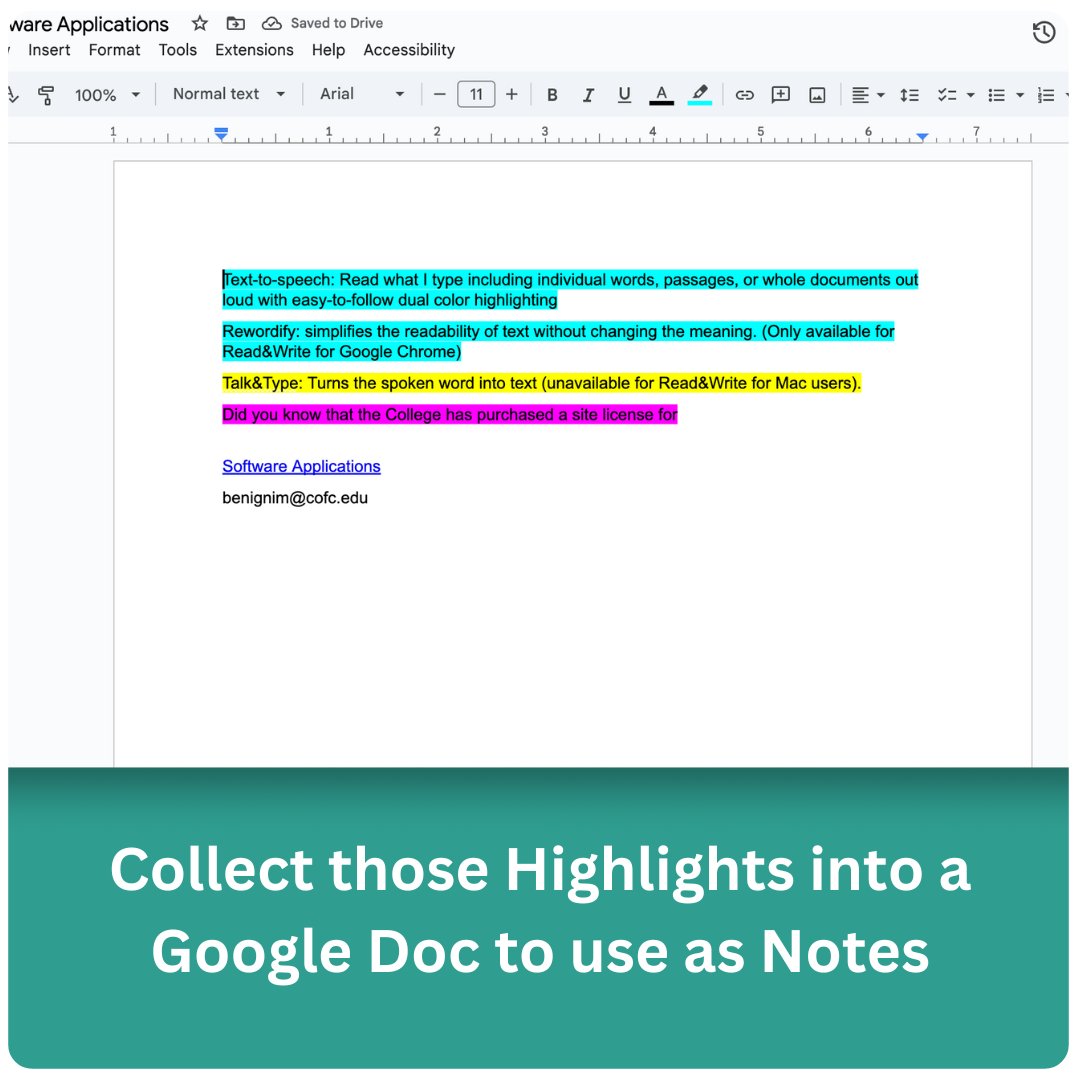Click the insert image icon
Screen dimensions: 1080x1080
click(817, 95)
